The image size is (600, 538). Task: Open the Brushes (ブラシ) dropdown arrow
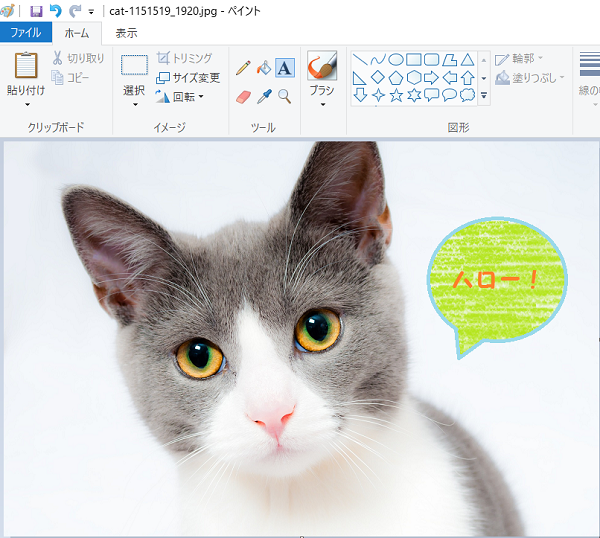(x=323, y=104)
